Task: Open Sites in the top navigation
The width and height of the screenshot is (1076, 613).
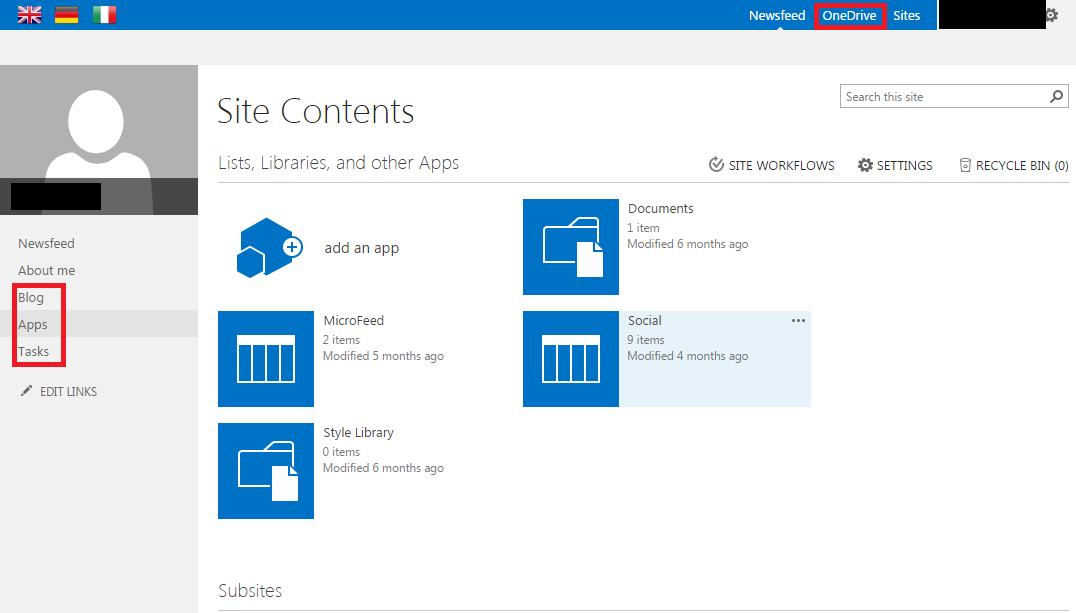Action: pyautogui.click(x=907, y=15)
